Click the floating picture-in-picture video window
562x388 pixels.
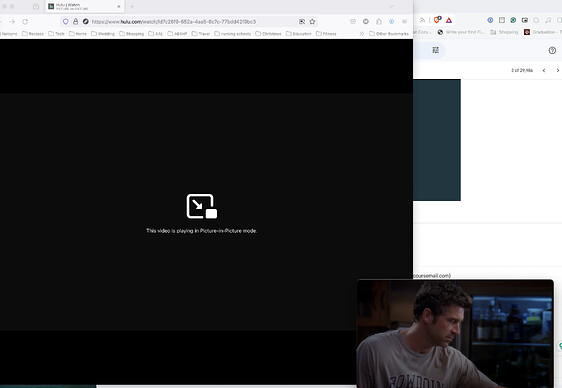[455, 334]
